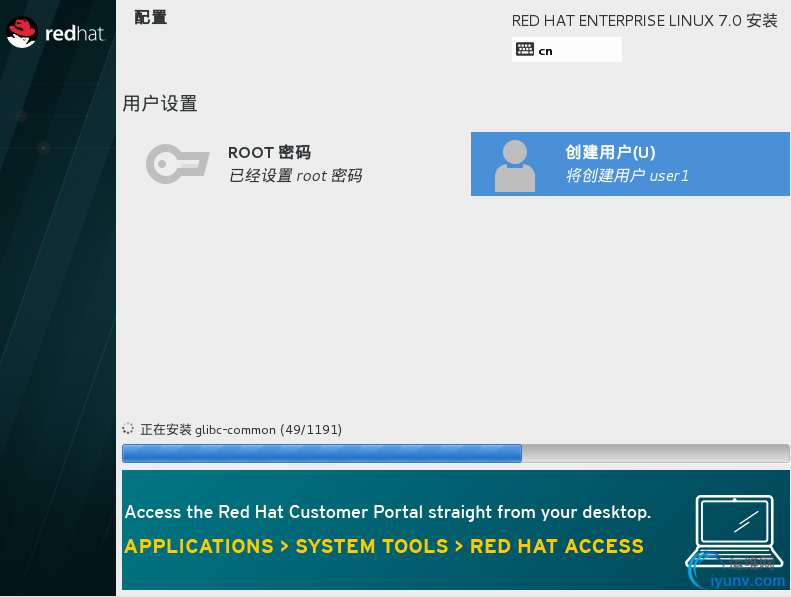
Task: Click the 正在安装 glibc-common (49/1191) status
Action: 241,429
